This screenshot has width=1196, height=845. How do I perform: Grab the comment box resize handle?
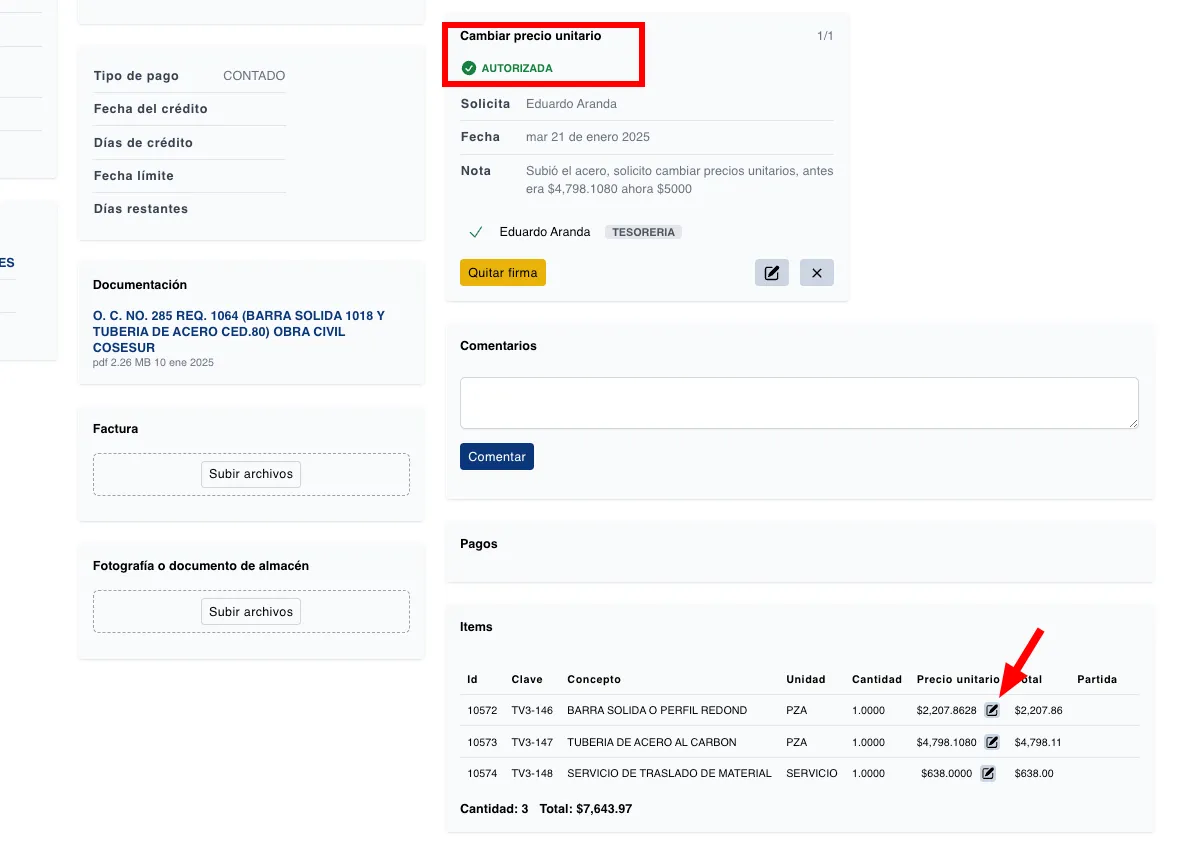coord(1133,423)
